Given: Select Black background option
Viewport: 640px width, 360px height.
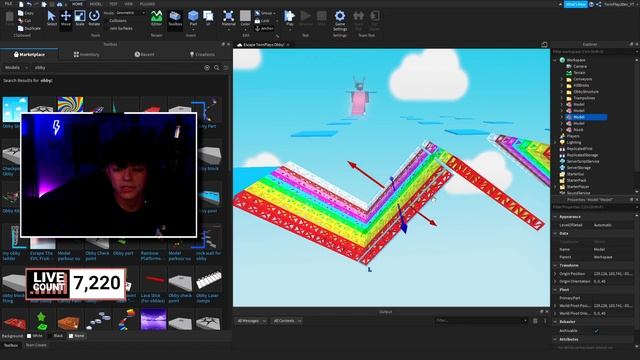Looking at the screenshot, I should (x=55, y=336).
